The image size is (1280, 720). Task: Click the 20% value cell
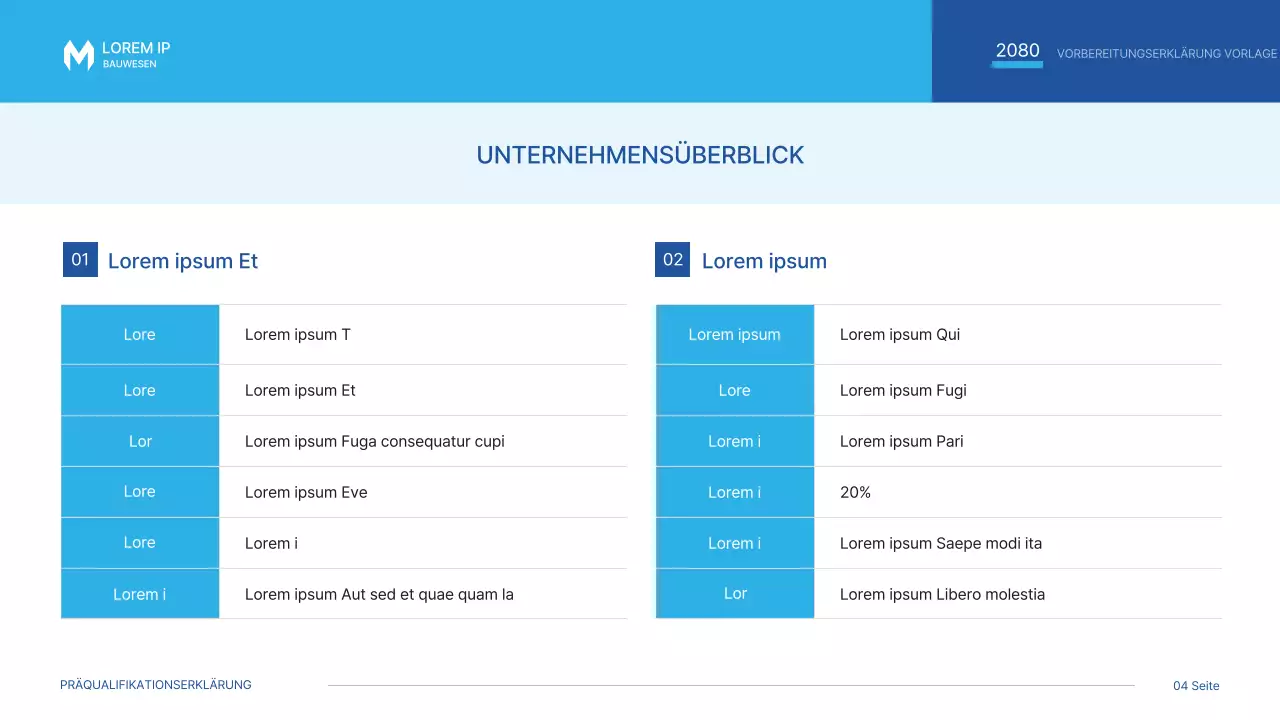pos(856,492)
